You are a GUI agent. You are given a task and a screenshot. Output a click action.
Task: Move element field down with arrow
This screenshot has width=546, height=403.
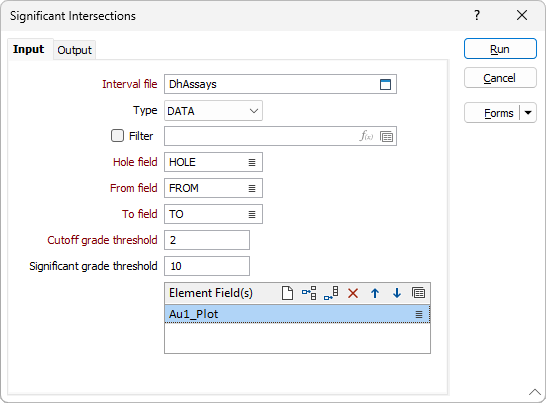tap(397, 293)
